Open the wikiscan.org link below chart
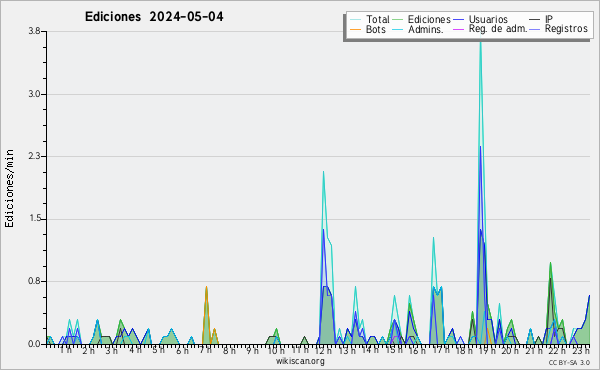This screenshot has height=370, width=600. 300,361
